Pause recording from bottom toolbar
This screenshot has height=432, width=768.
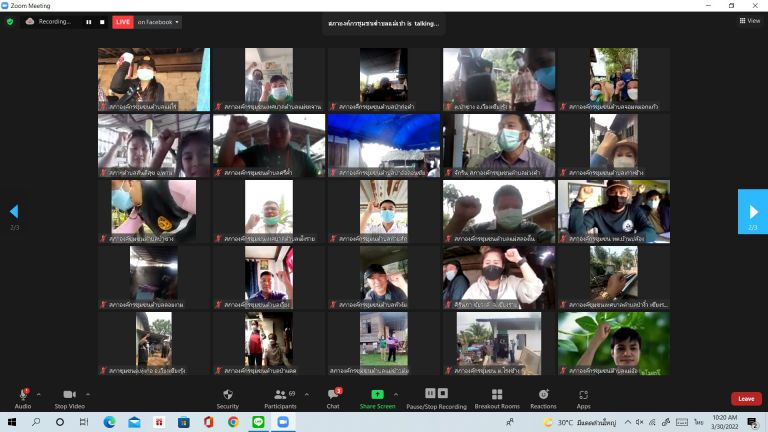430,393
